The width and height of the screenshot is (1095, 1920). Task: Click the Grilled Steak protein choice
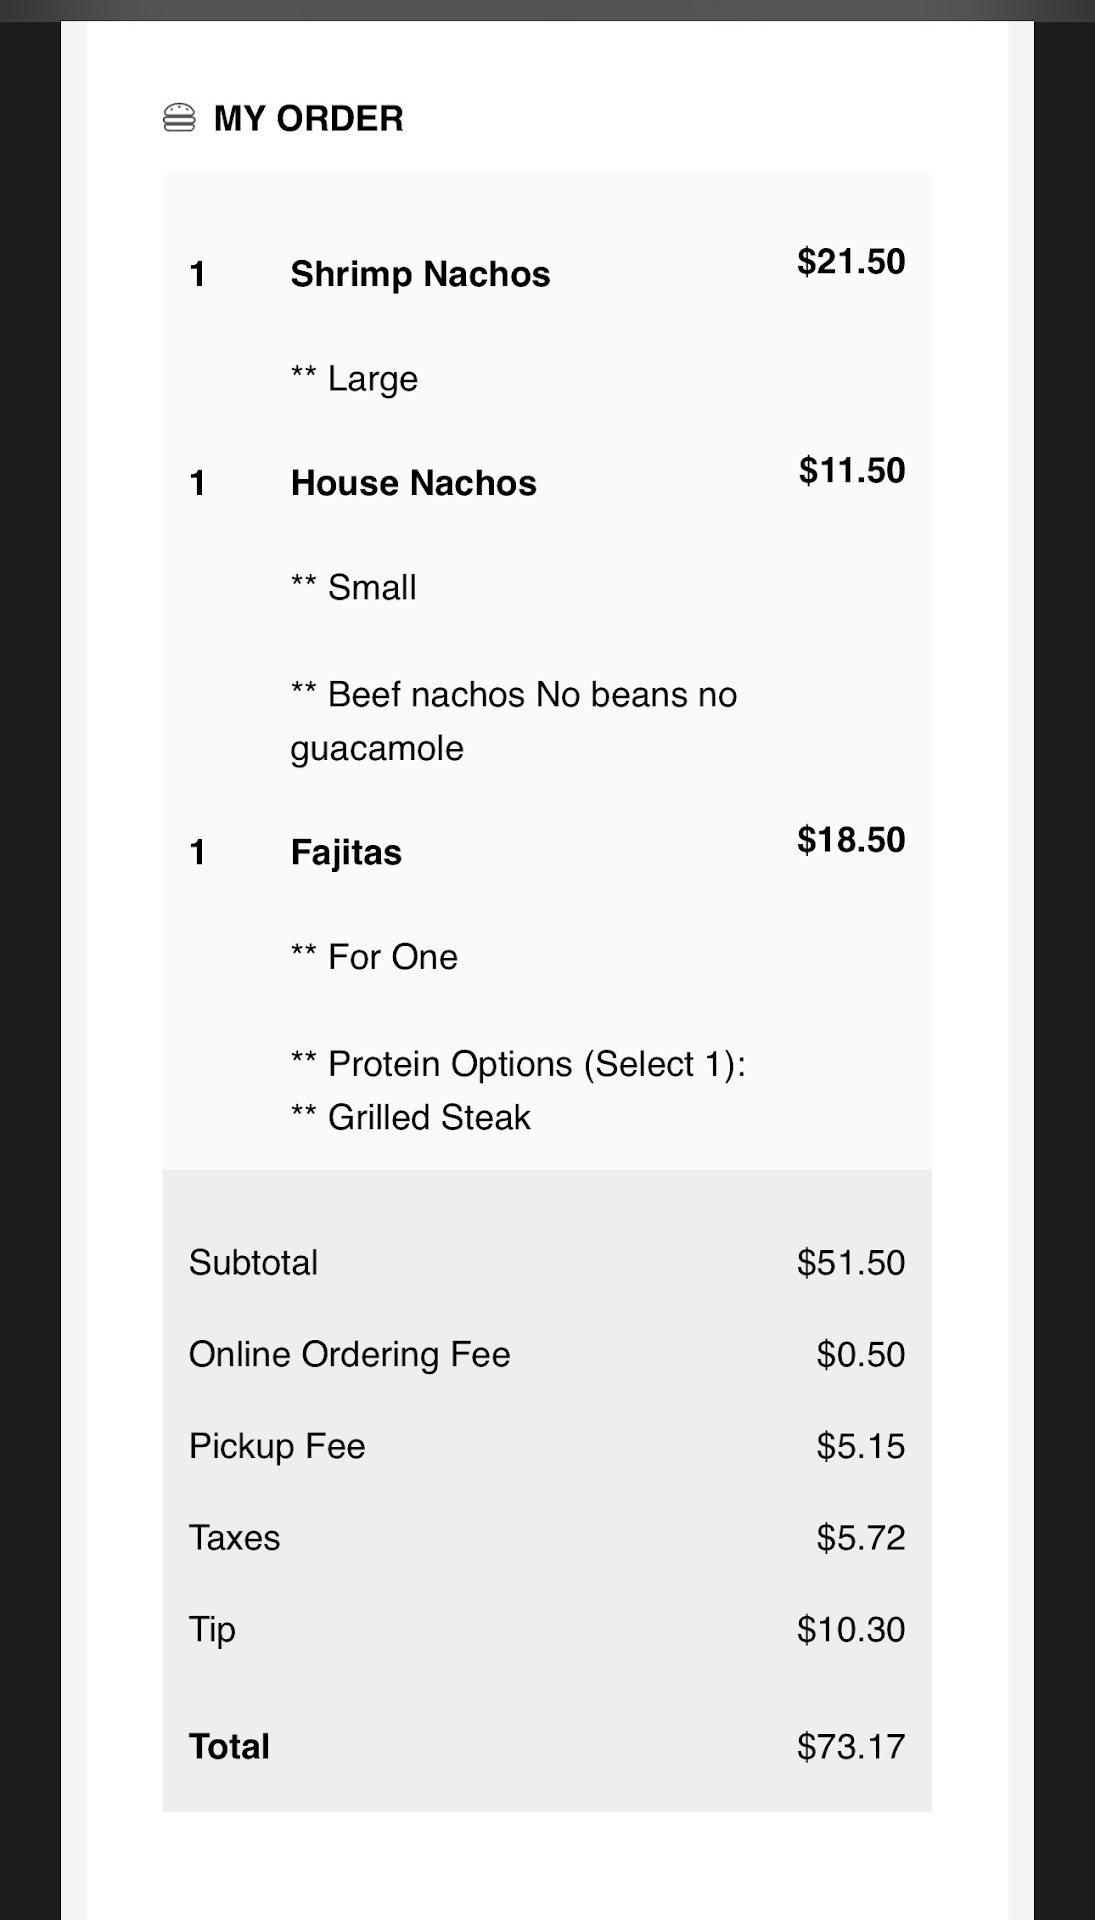point(429,1118)
